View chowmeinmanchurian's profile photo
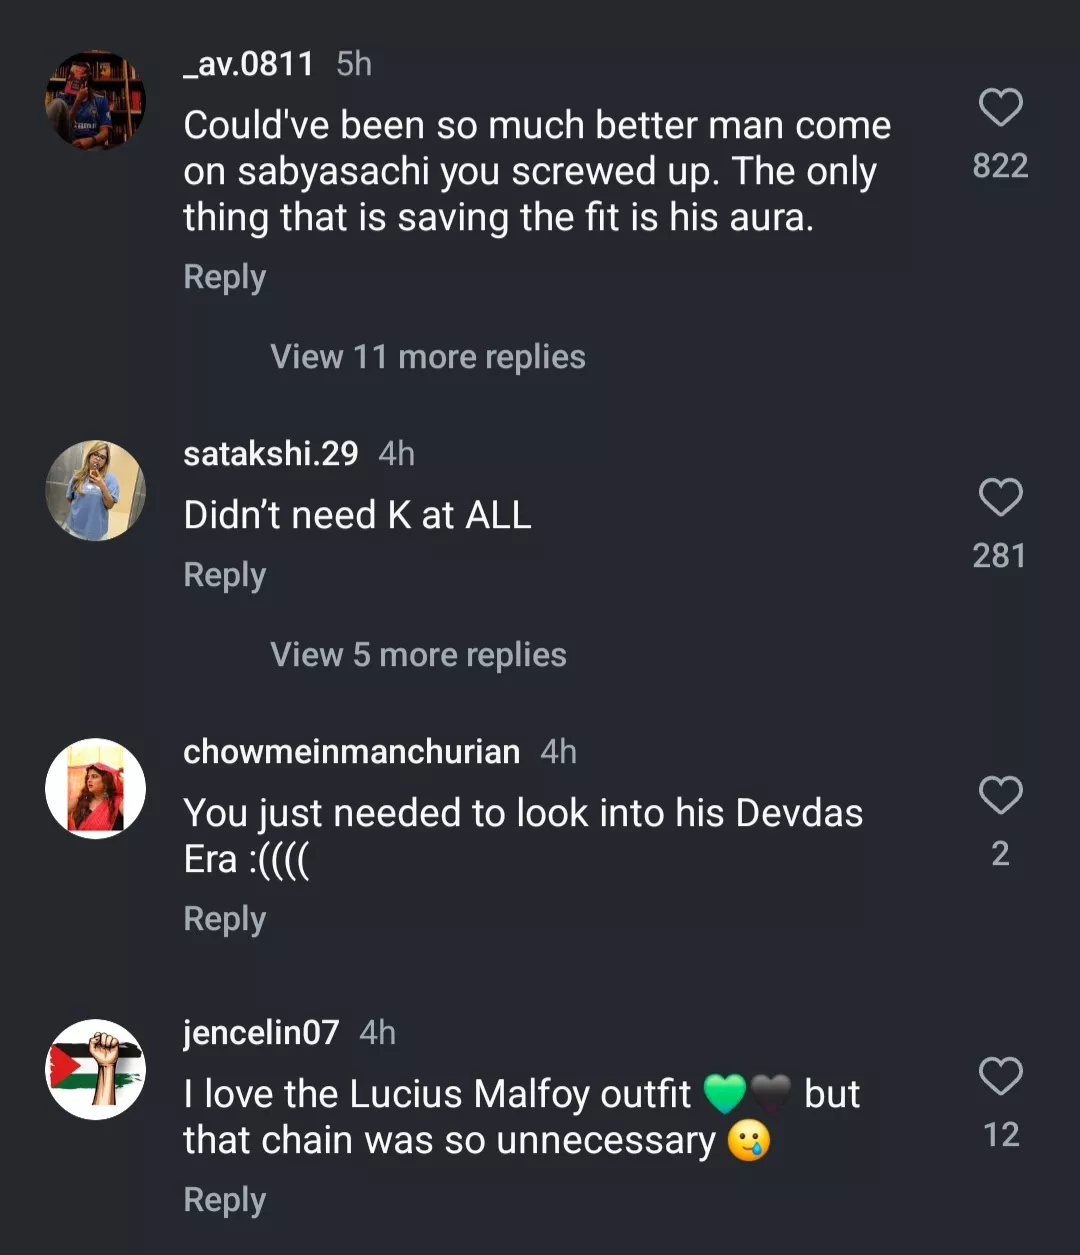This screenshot has width=1080, height=1255. coord(96,788)
